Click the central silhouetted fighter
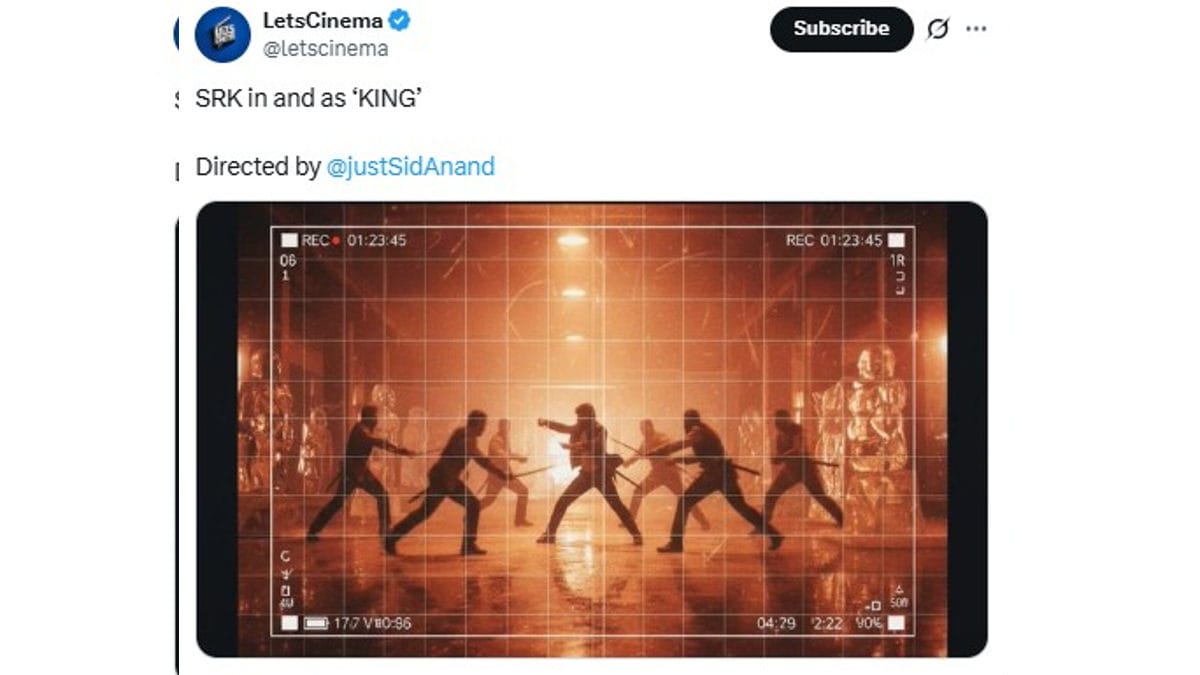Screen dimensions: 1200x675 (590, 470)
